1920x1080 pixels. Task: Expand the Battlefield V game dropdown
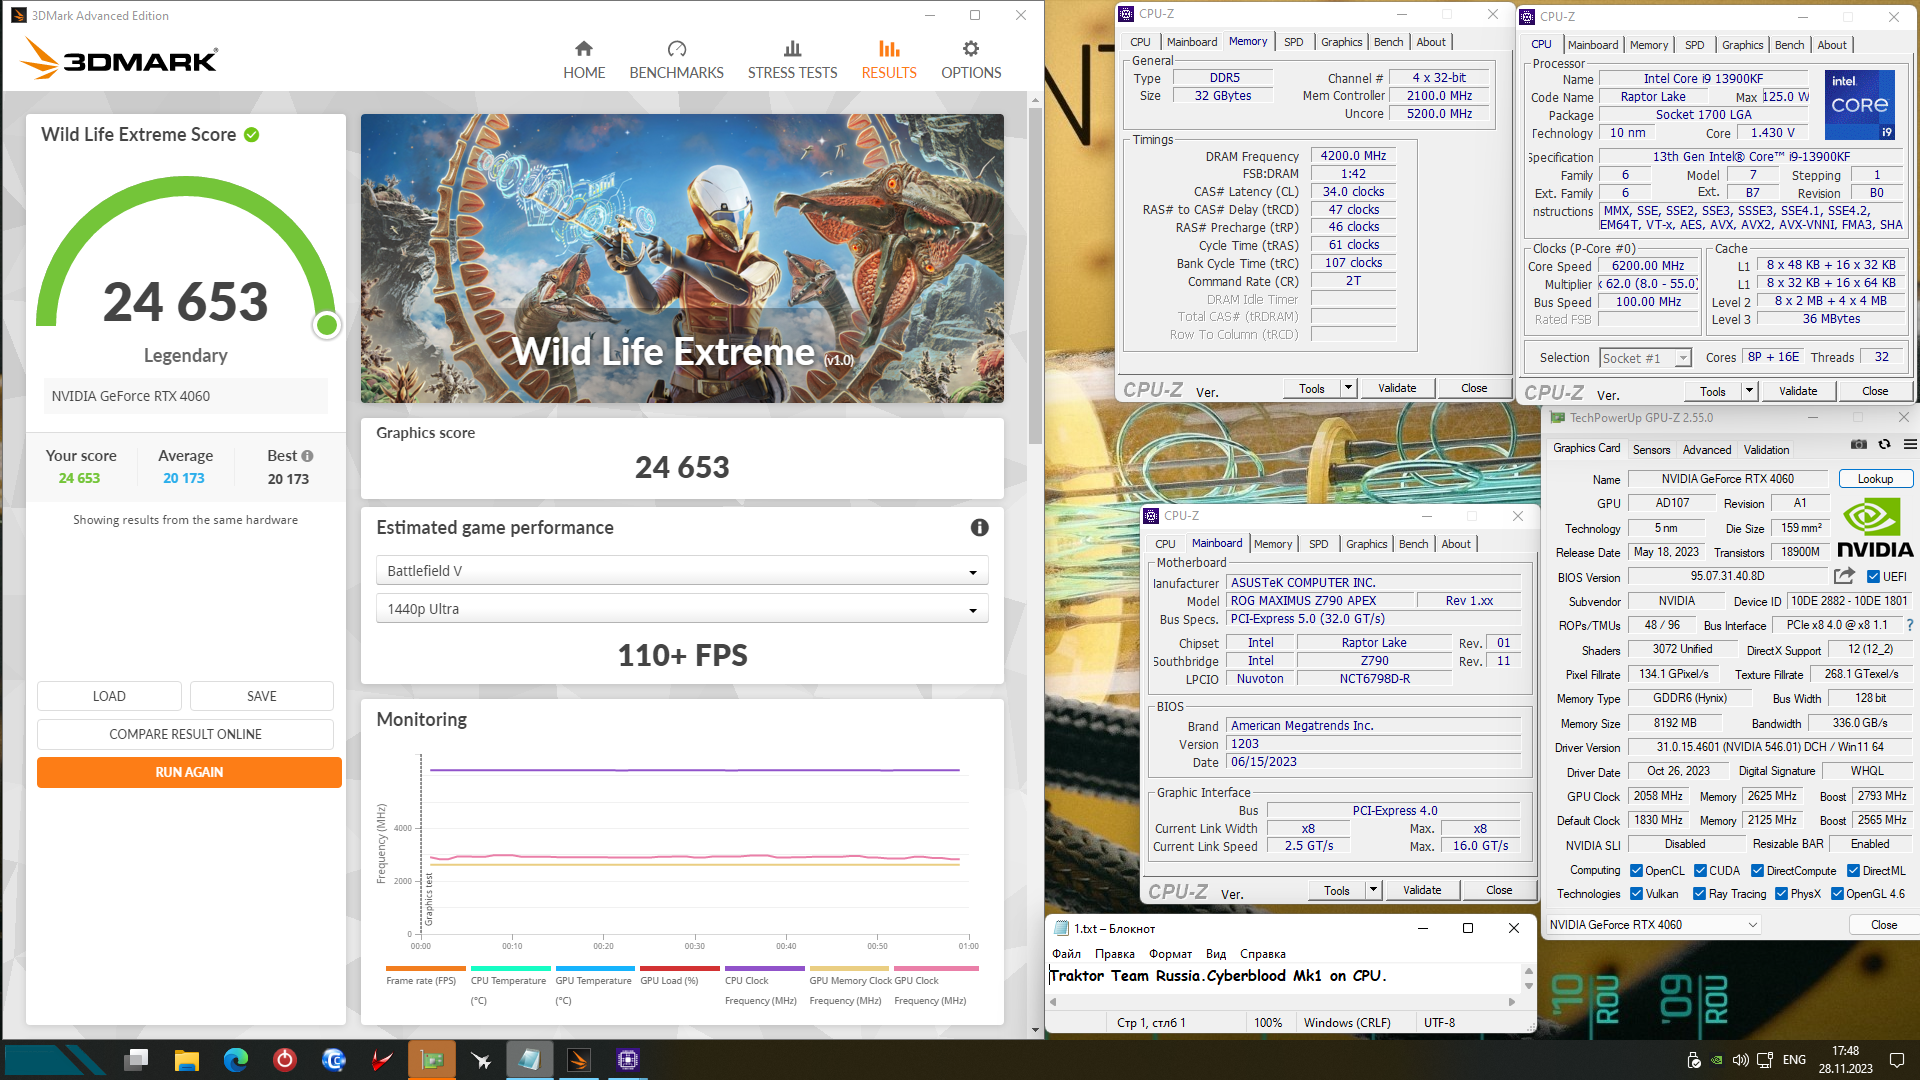coord(682,571)
